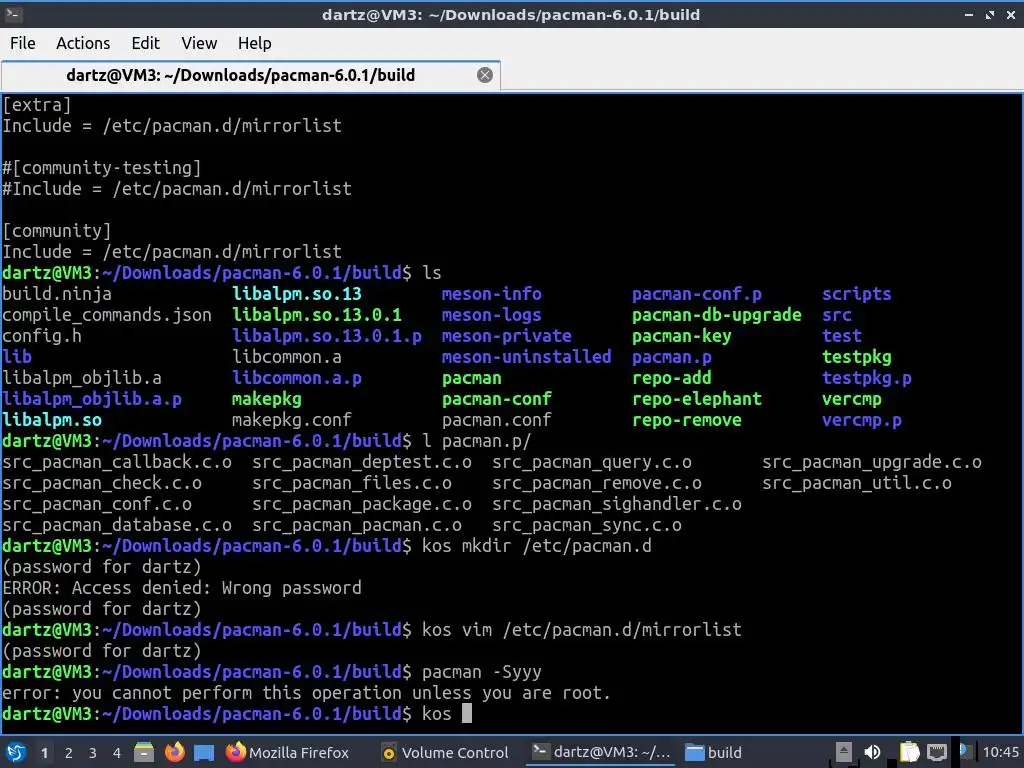Click the network monitor tray icon
Image resolution: width=1024 pixels, height=768 pixels.
937,752
